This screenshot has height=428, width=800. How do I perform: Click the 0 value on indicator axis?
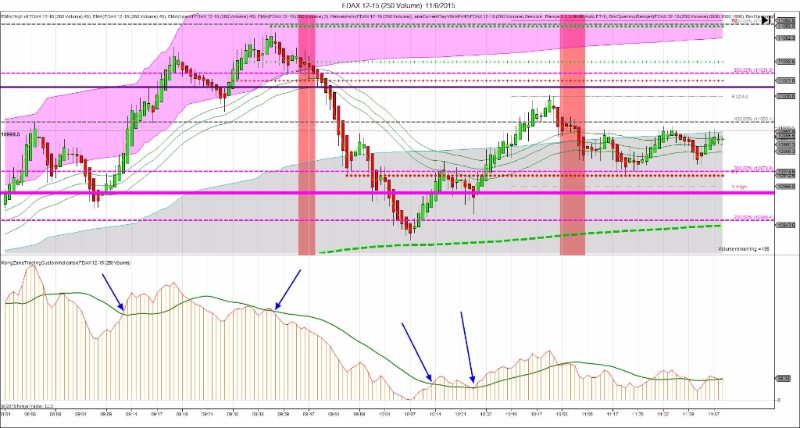click(x=779, y=400)
